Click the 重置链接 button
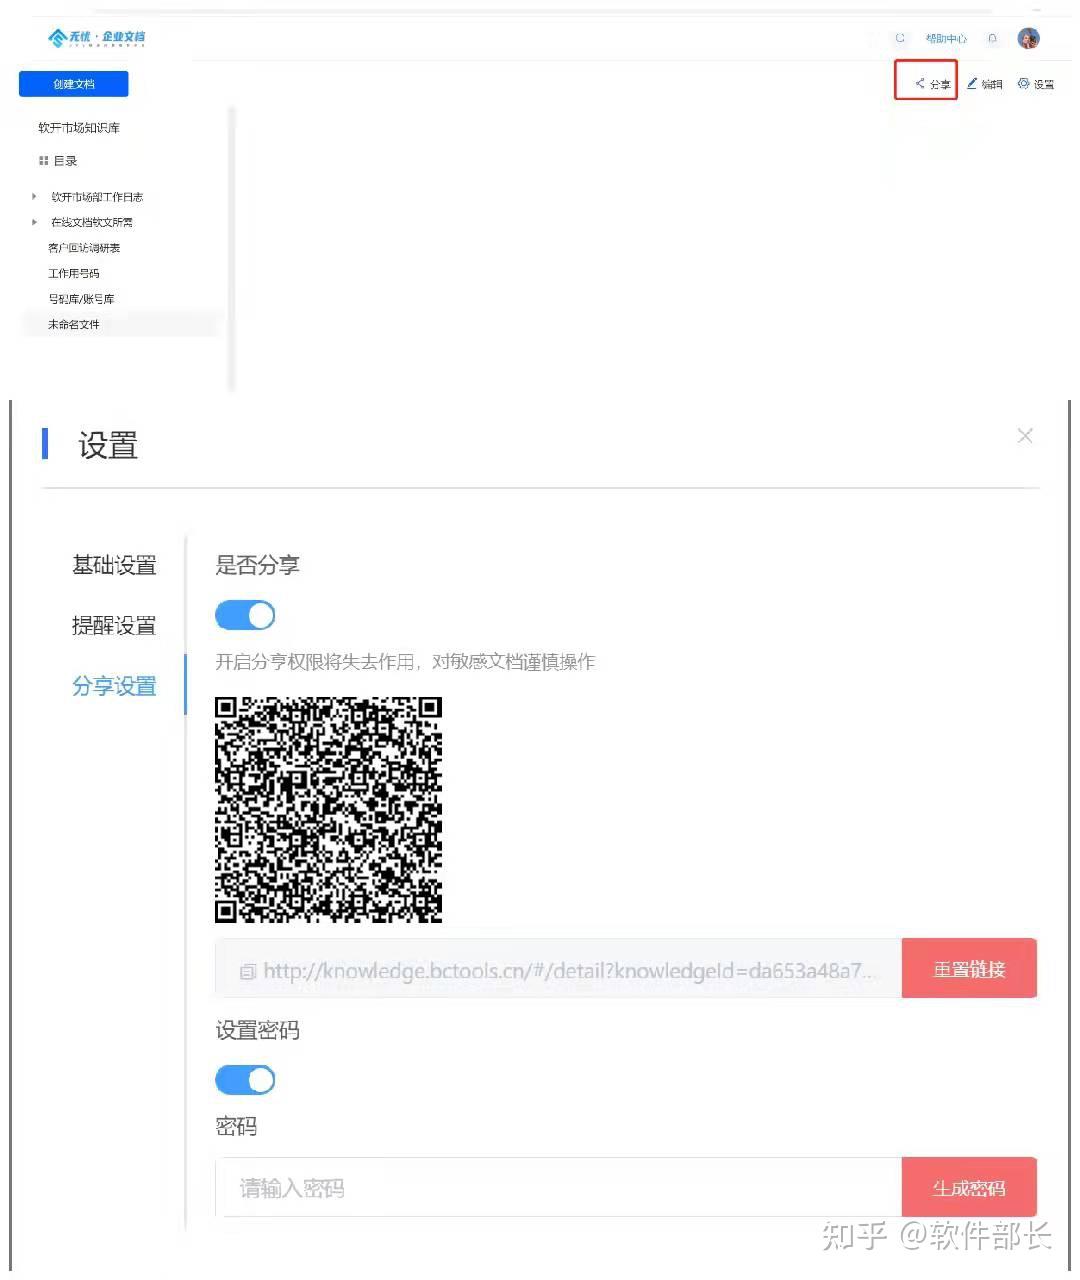The image size is (1080, 1280). pyautogui.click(x=969, y=968)
